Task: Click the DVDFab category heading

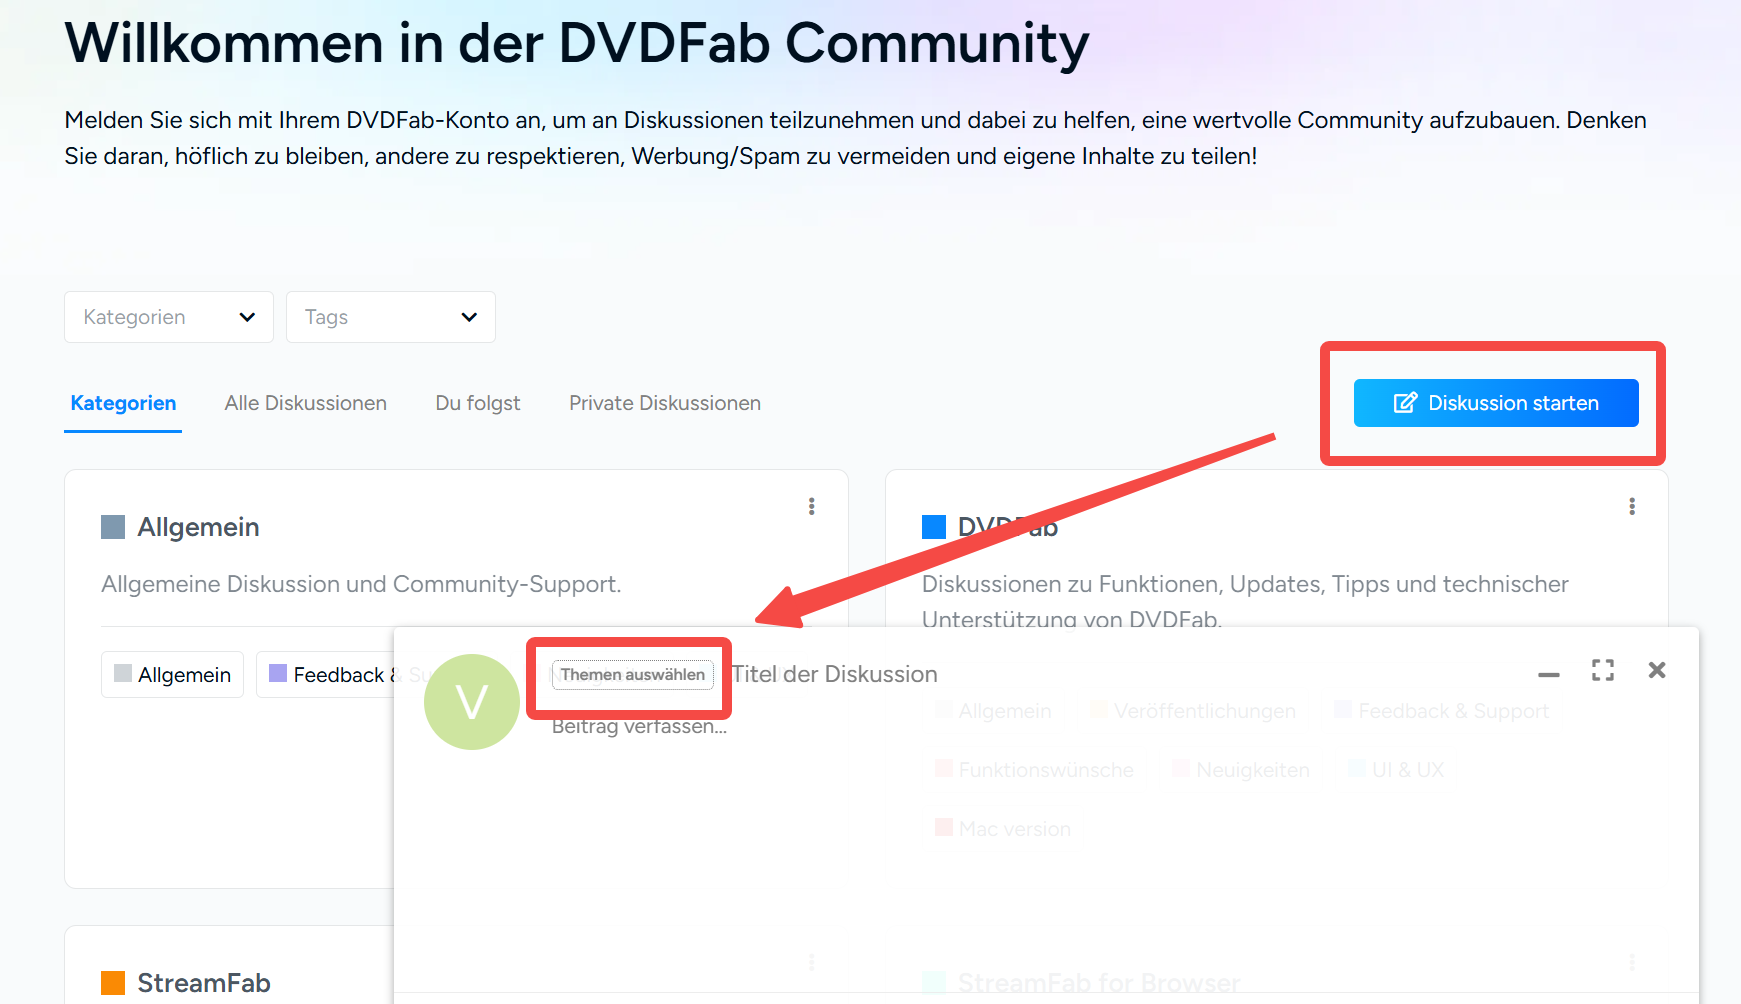Action: click(x=1008, y=527)
